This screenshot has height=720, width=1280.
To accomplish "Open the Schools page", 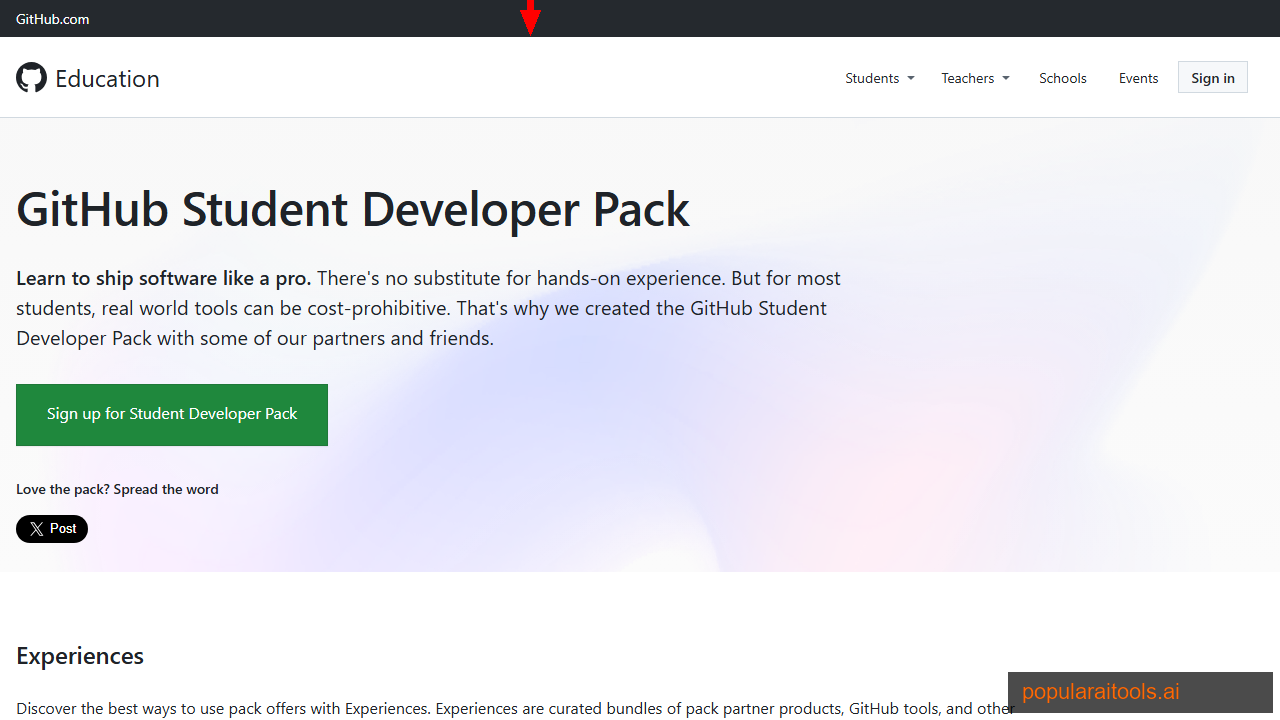I will point(1062,78).
